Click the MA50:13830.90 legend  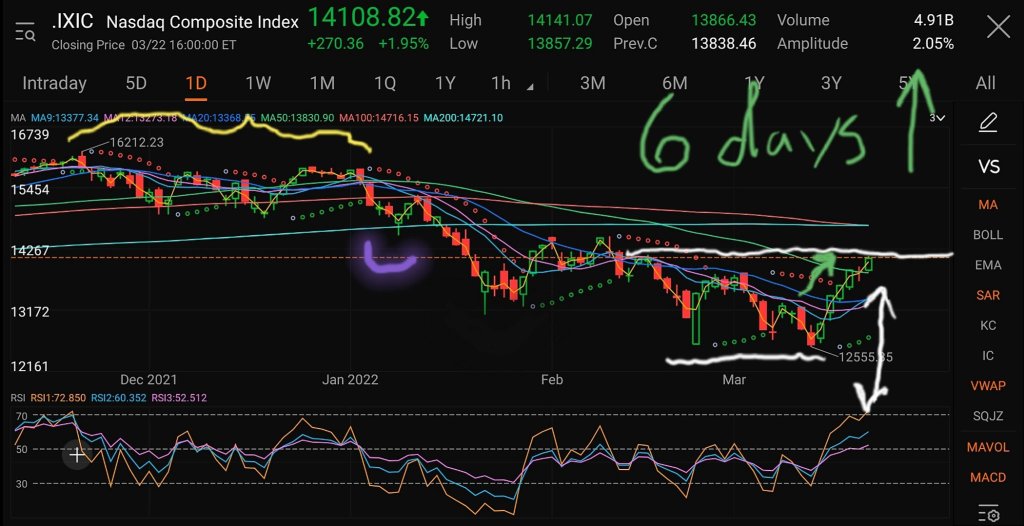point(298,118)
